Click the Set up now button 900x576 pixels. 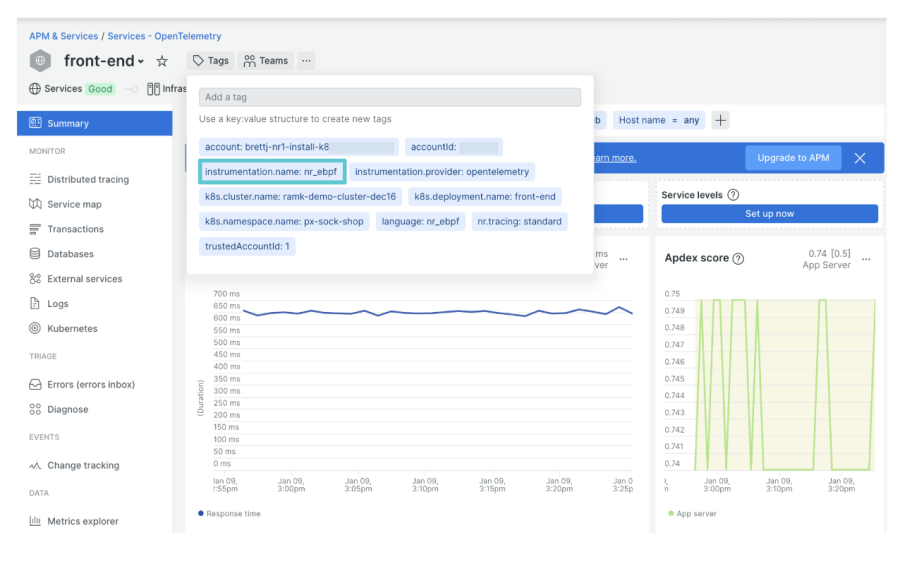point(769,214)
